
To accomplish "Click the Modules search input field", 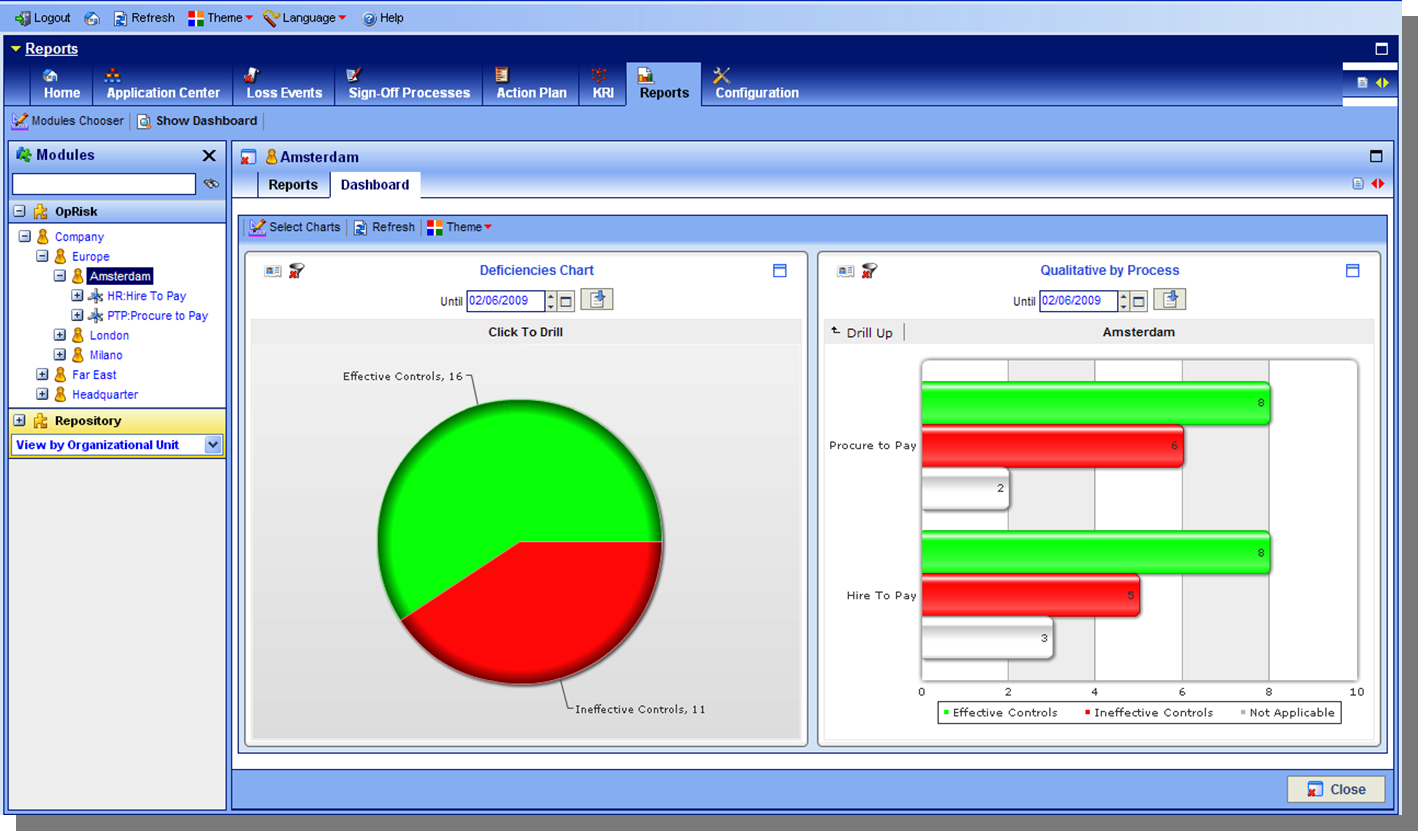I will tap(104, 184).
